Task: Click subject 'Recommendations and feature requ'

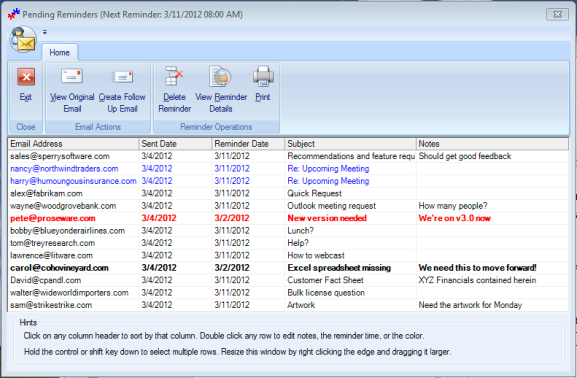Action: (351, 156)
